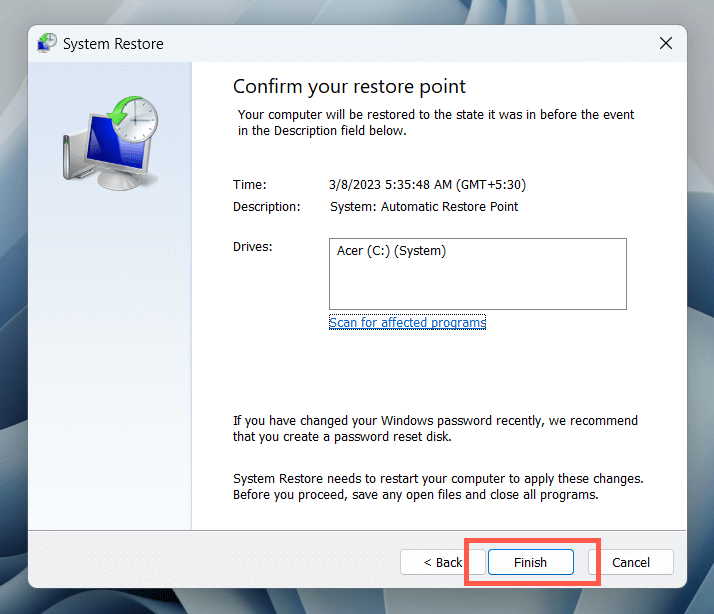This screenshot has width=714, height=614.
Task: Click the System Restore title bar icon
Action: pos(46,43)
